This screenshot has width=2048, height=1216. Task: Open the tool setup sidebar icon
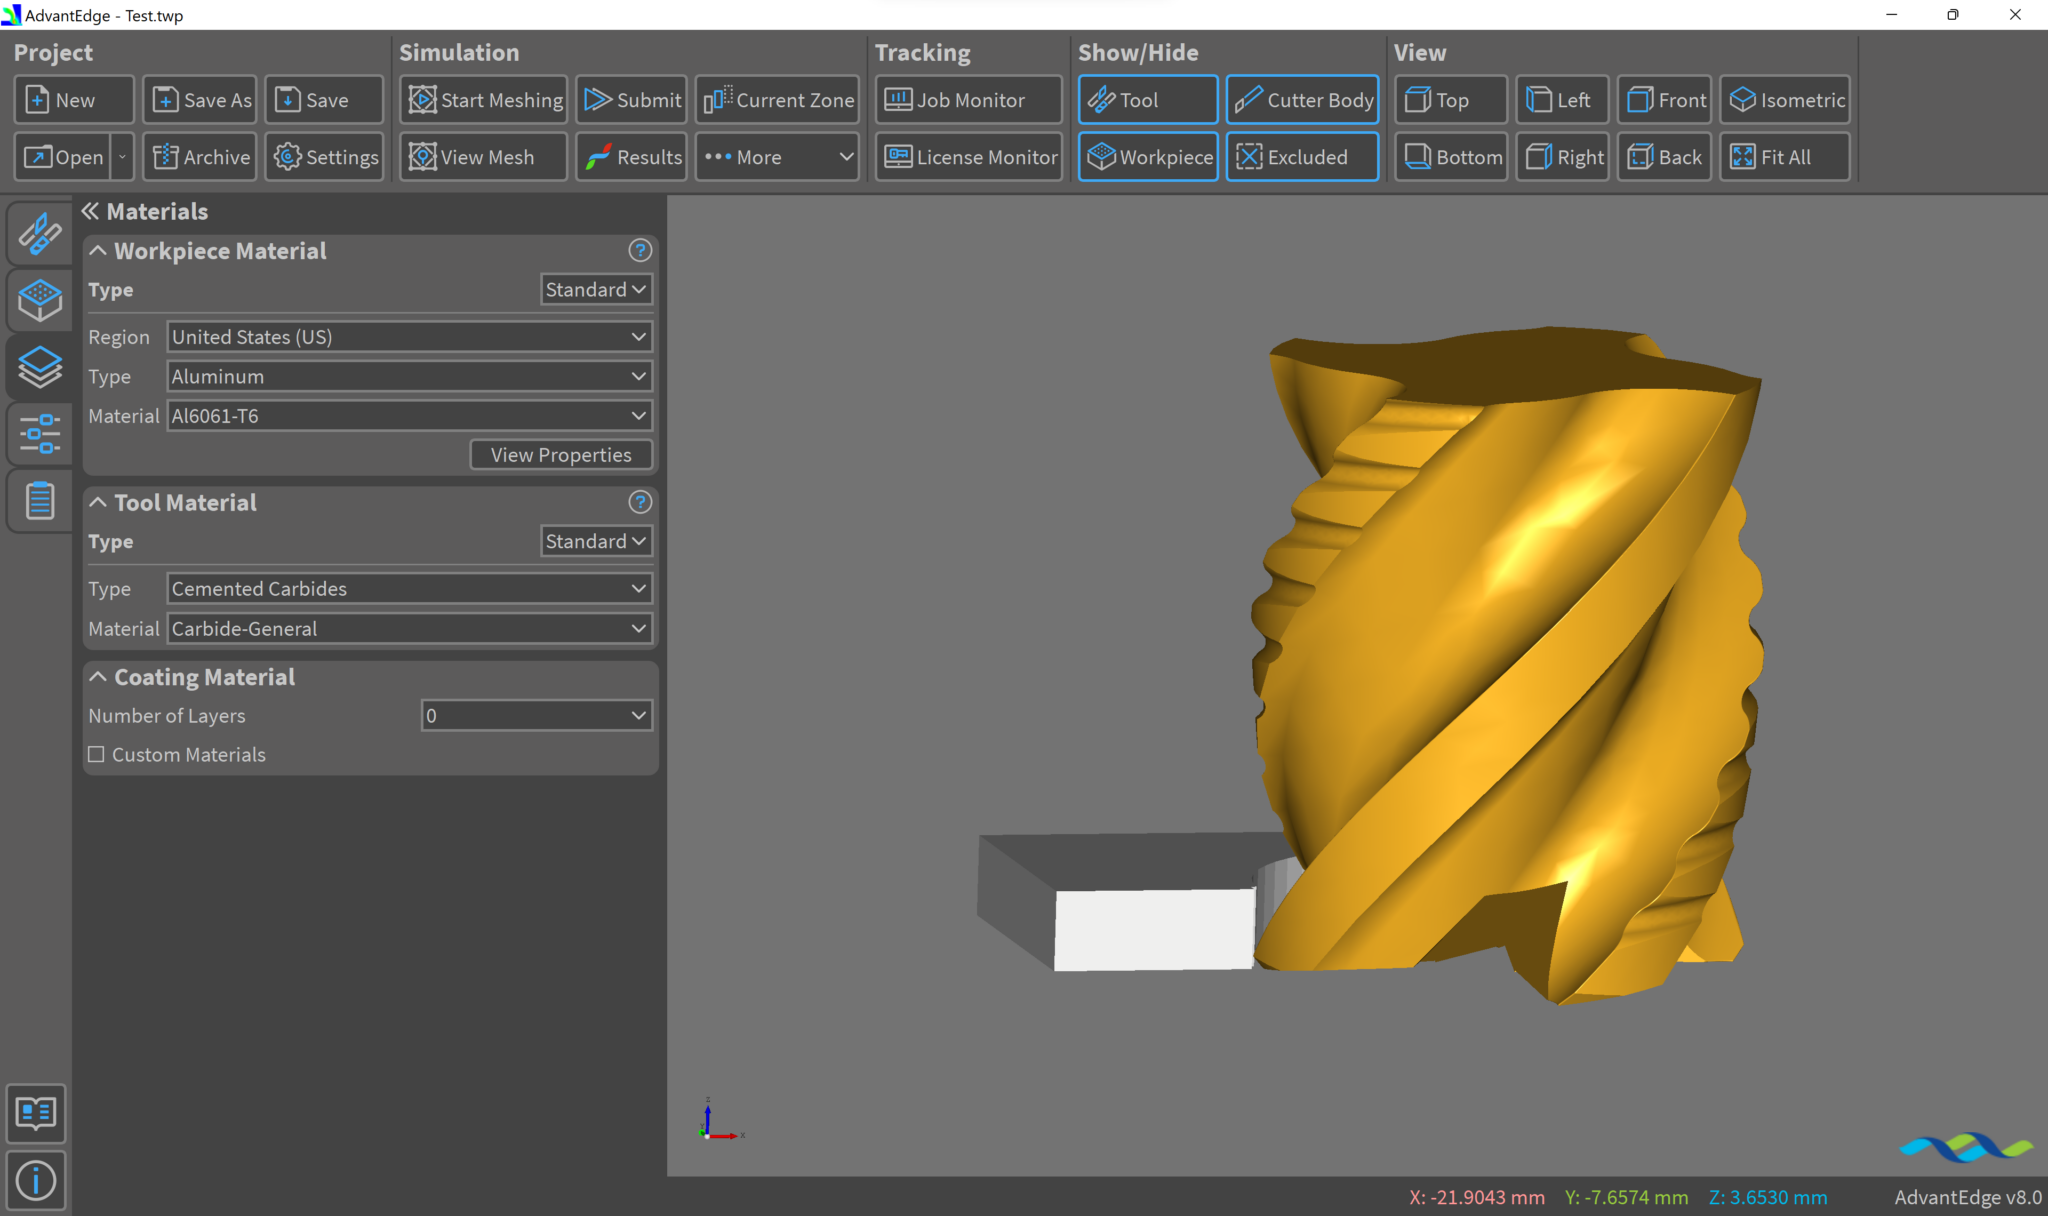click(x=40, y=233)
